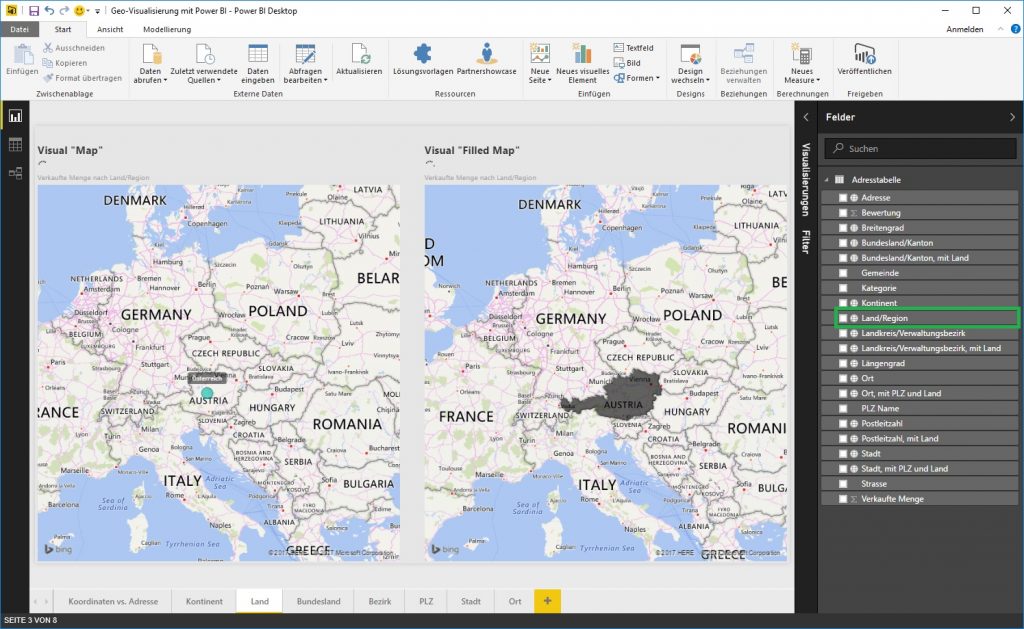Click the Suchen field in Felder pane
Viewport: 1024px width, 629px height.
(920, 148)
